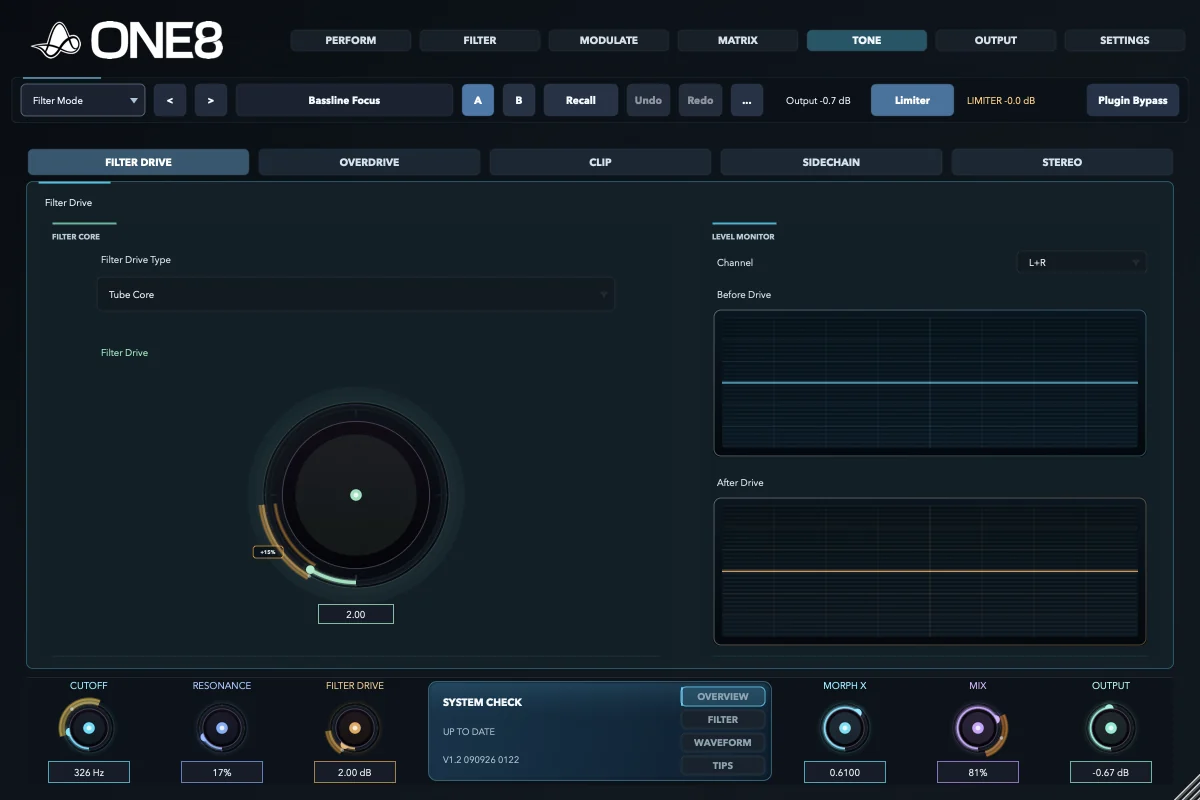Show the WAVEFORM view in System Check panel
Image resolution: width=1200 pixels, height=800 pixels.
tap(723, 742)
